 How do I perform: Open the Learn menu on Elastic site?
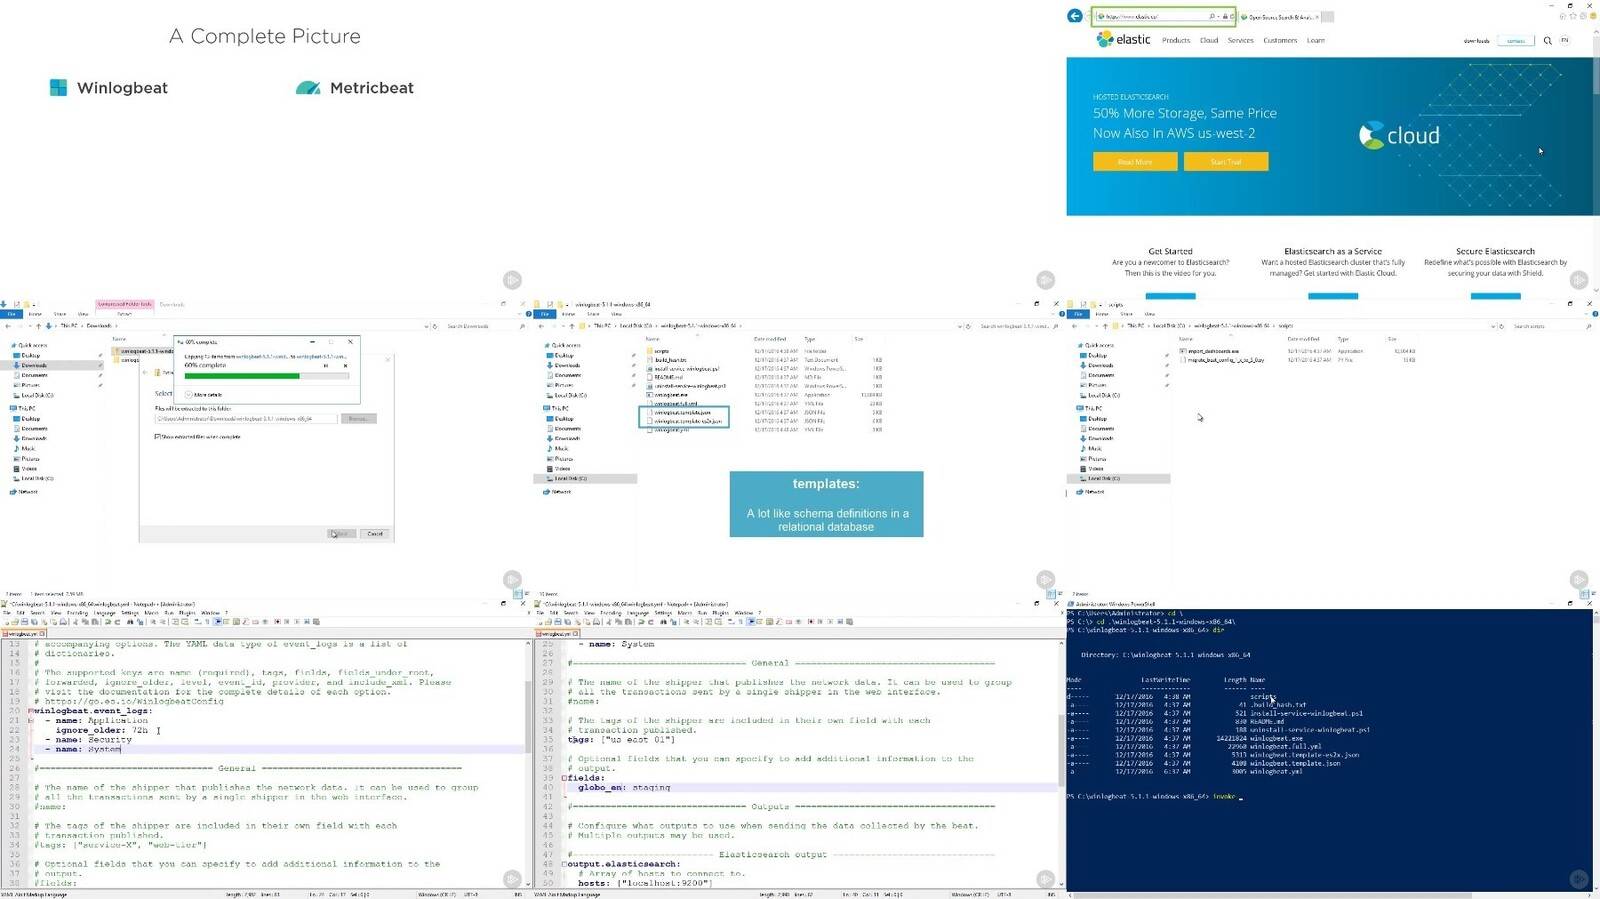tap(1316, 41)
